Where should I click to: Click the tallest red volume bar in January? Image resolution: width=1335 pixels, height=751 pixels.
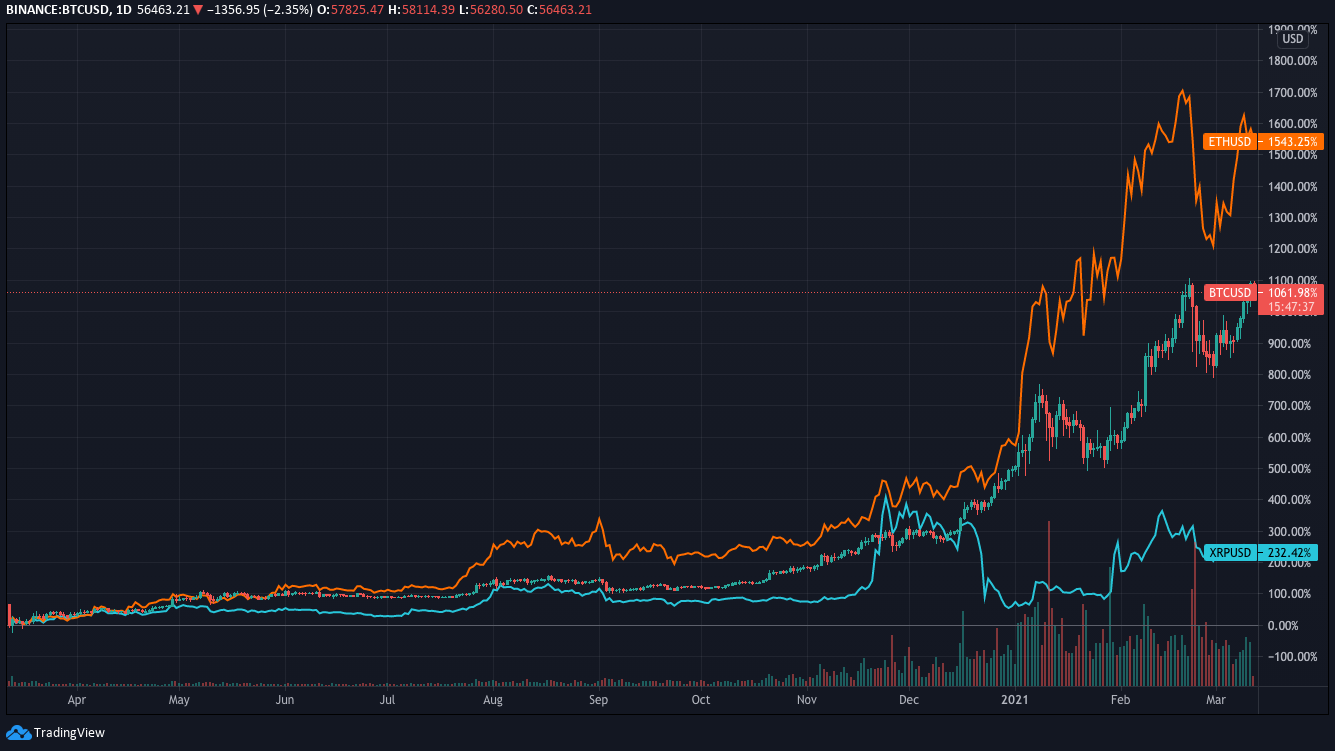click(x=1048, y=602)
